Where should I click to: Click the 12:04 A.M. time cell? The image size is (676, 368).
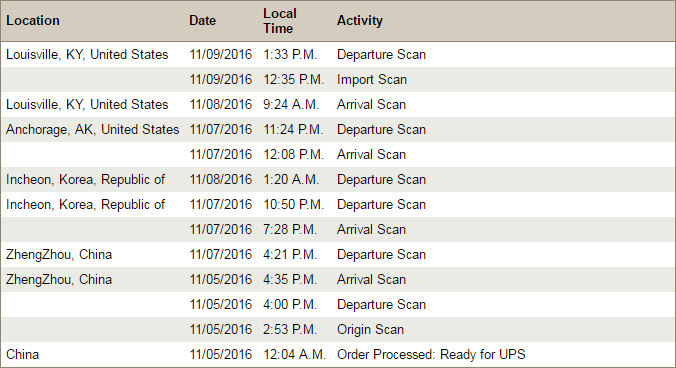tap(294, 355)
